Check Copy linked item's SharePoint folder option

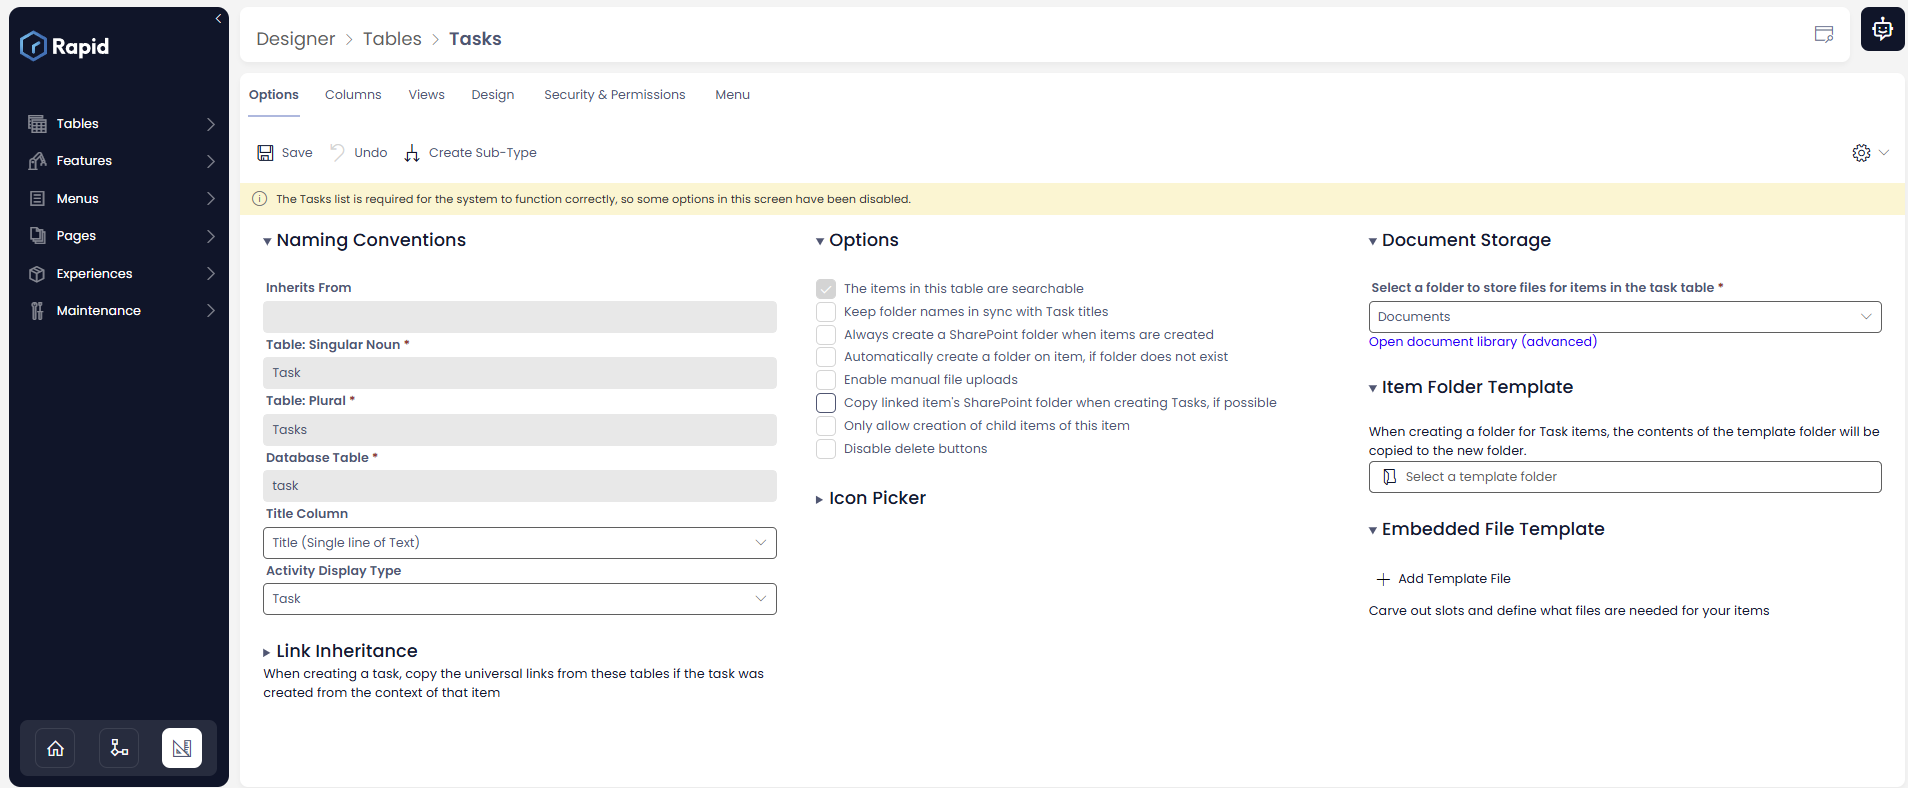pos(826,403)
